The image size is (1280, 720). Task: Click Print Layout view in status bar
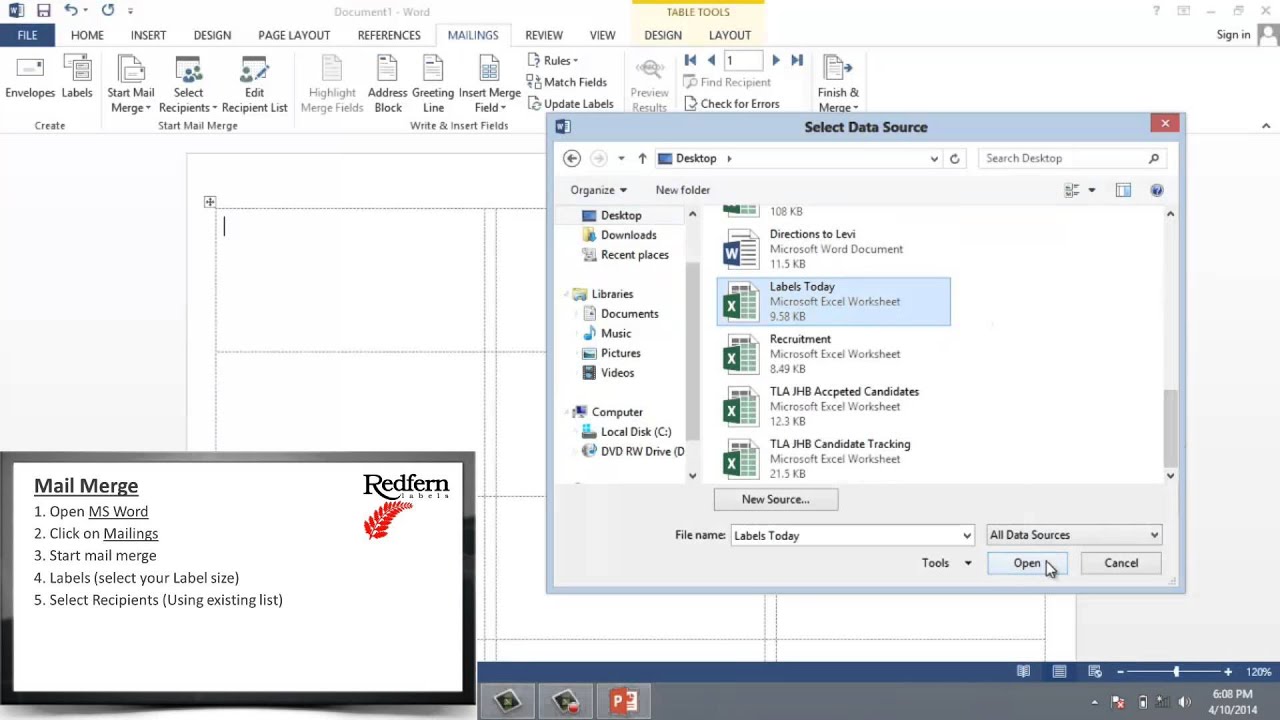[x=1059, y=672]
